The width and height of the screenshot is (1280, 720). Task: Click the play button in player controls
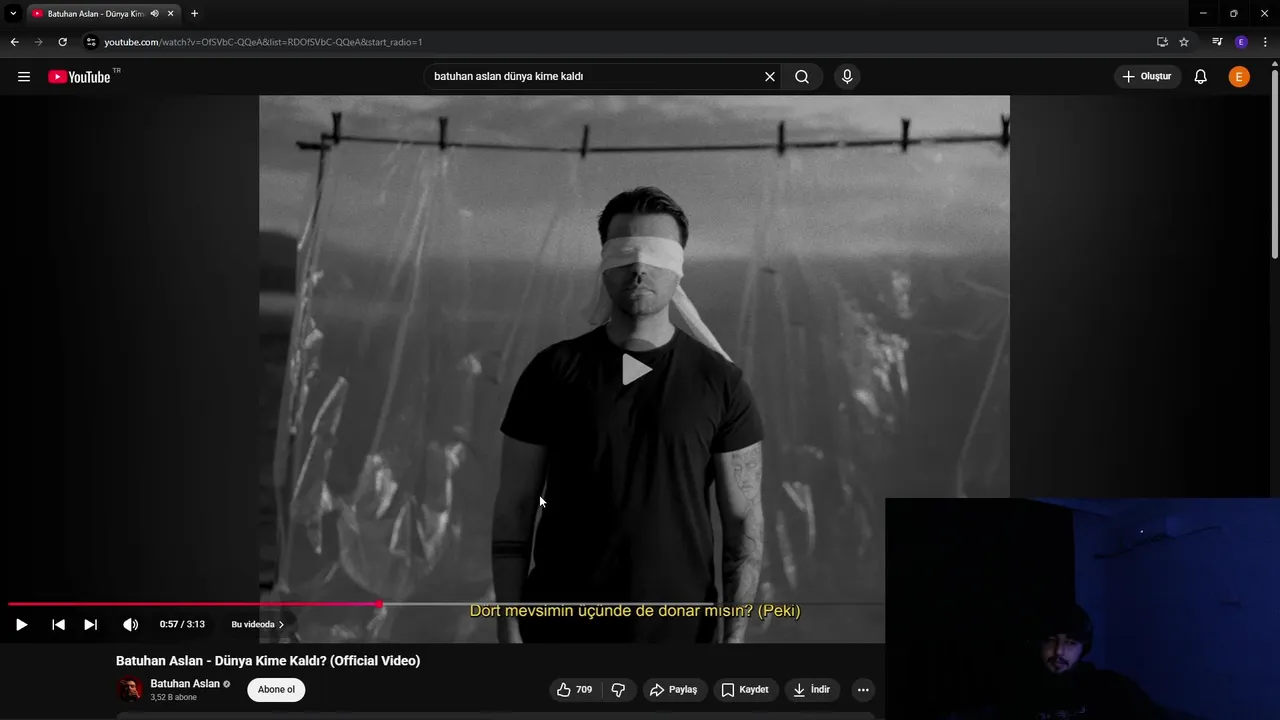[x=21, y=625]
